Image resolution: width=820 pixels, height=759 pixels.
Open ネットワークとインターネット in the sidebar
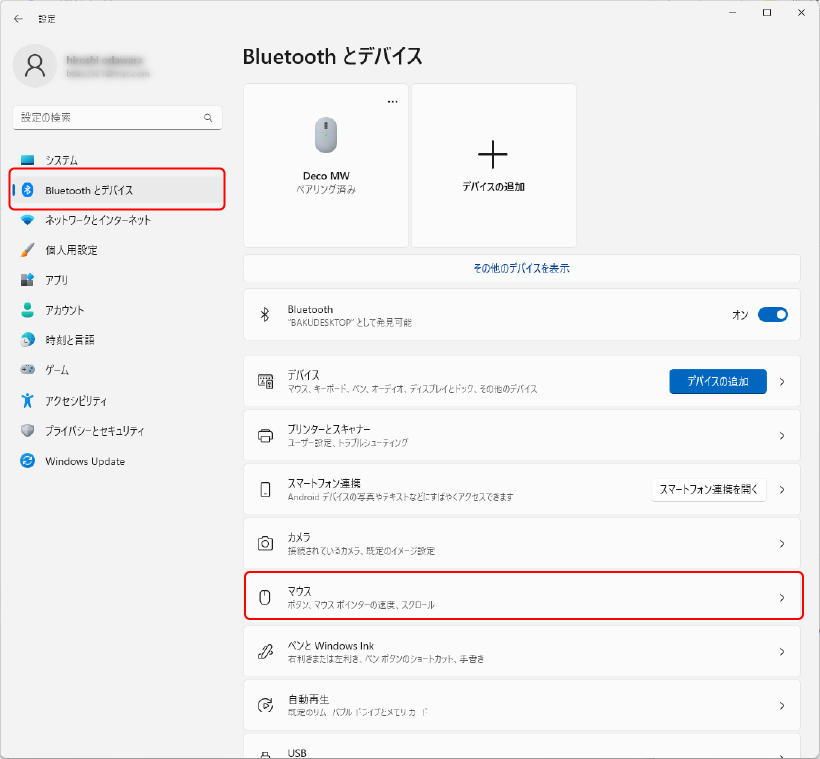tap(98, 220)
